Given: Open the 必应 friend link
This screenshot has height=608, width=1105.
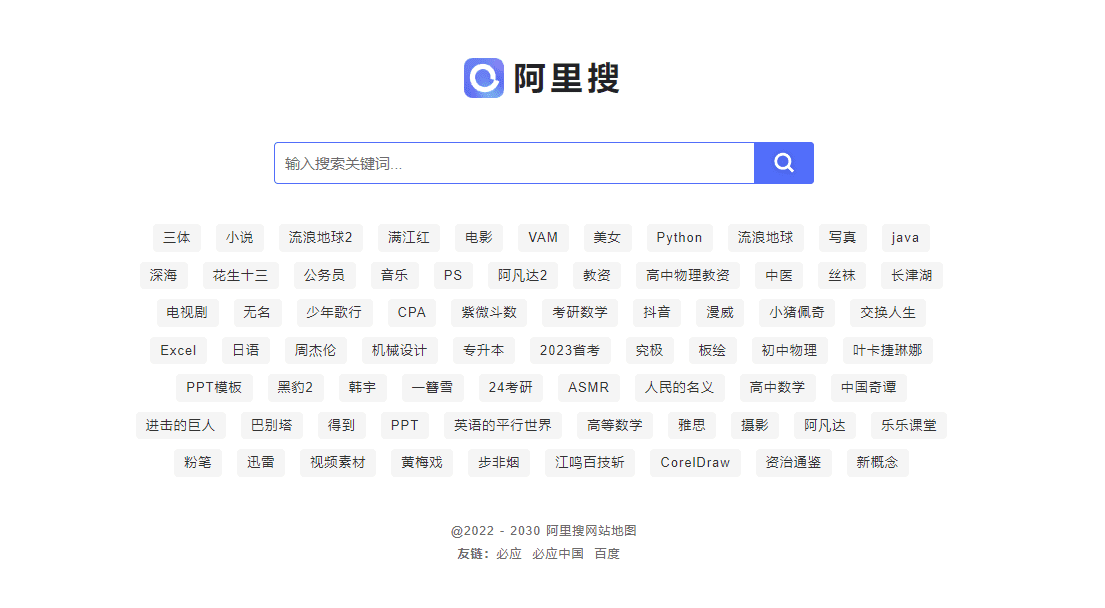Looking at the screenshot, I should point(508,553).
